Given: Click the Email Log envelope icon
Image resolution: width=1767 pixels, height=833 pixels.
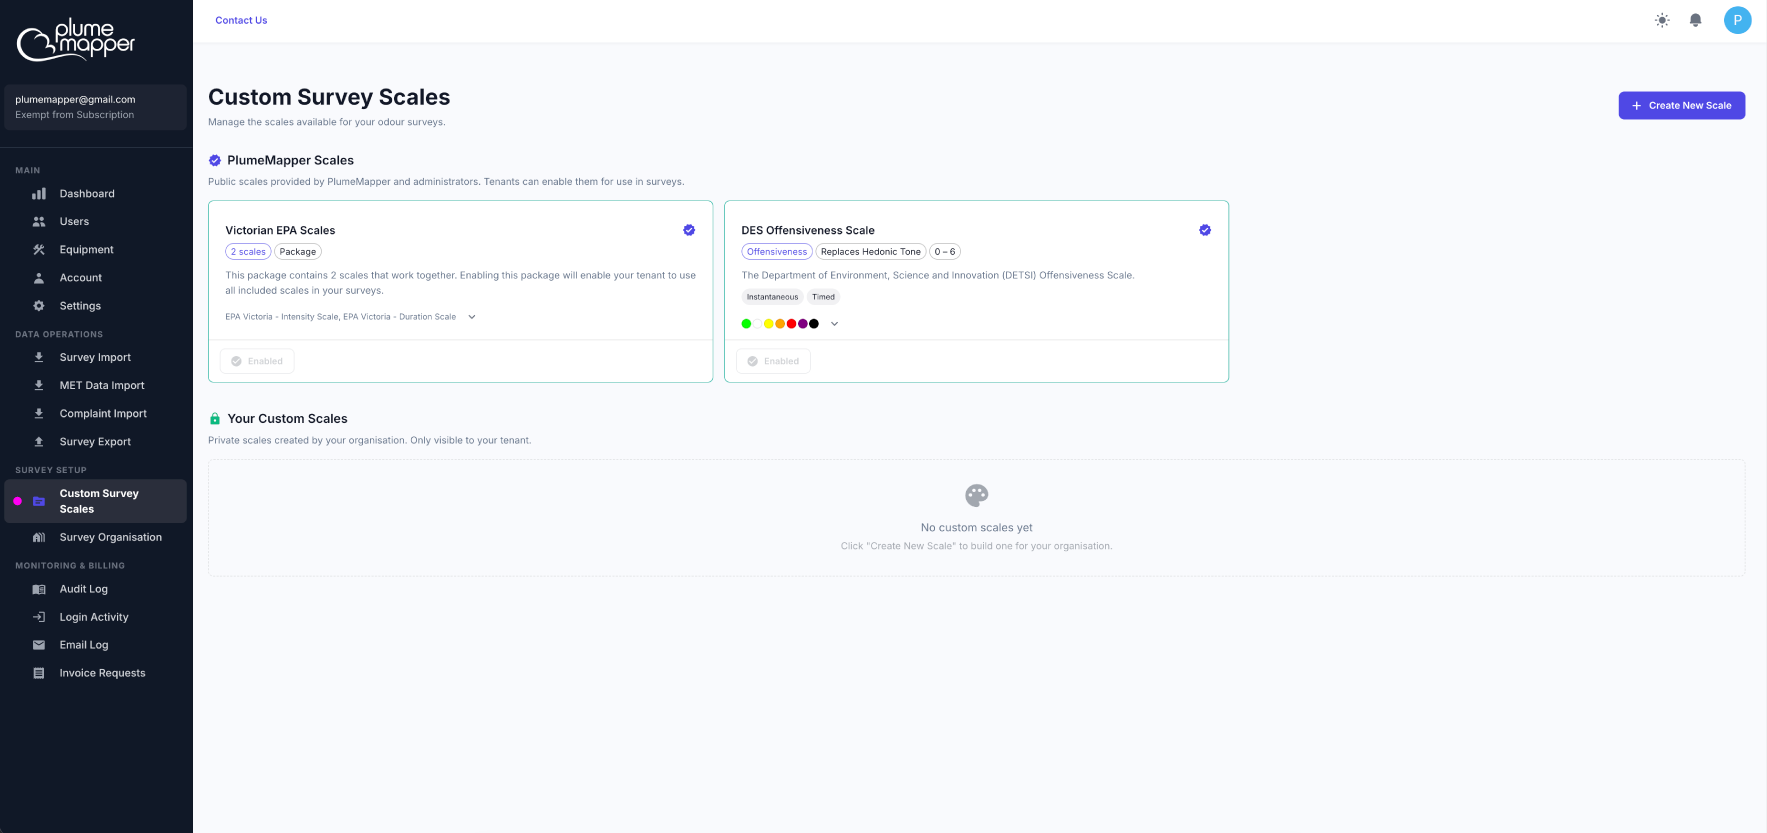Looking at the screenshot, I should tap(39, 645).
